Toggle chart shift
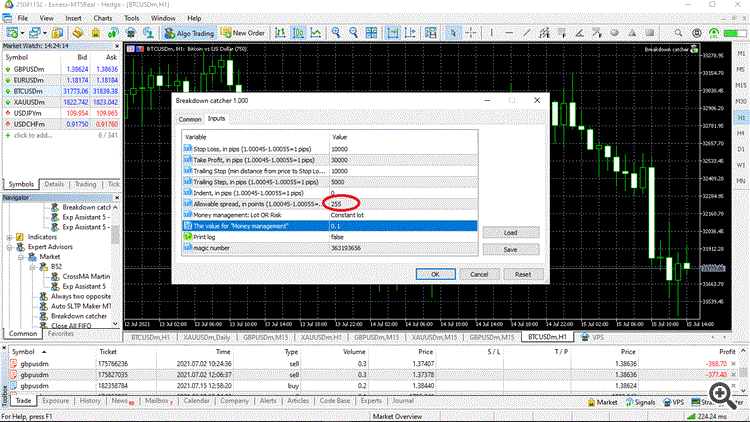 410,33
